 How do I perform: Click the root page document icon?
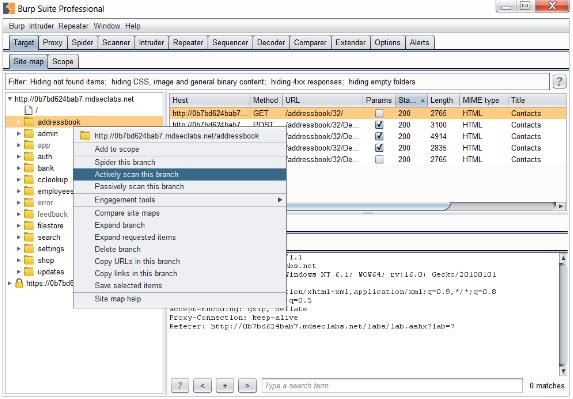pos(28,110)
